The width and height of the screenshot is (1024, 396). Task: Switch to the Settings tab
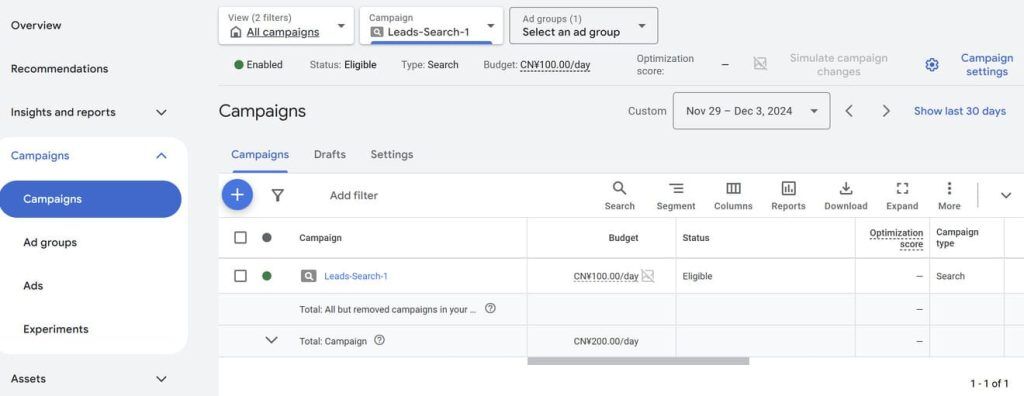(392, 154)
